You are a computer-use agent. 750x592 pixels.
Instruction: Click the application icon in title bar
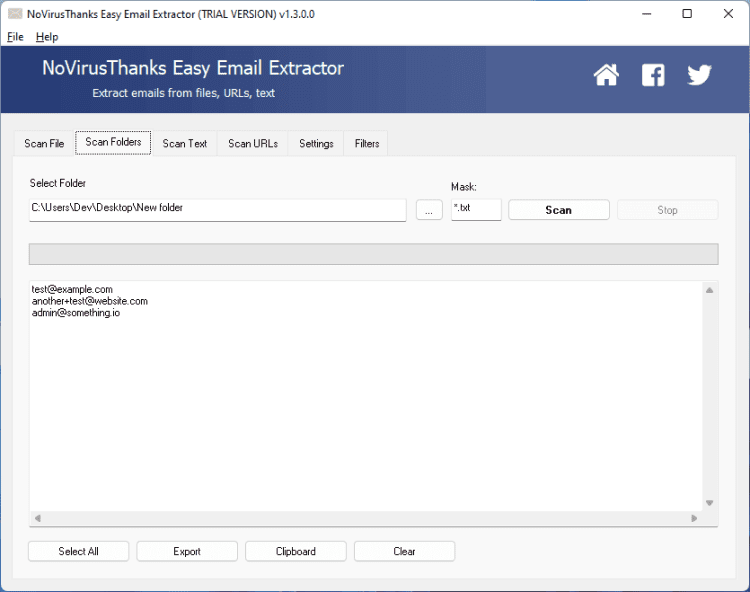[15, 14]
